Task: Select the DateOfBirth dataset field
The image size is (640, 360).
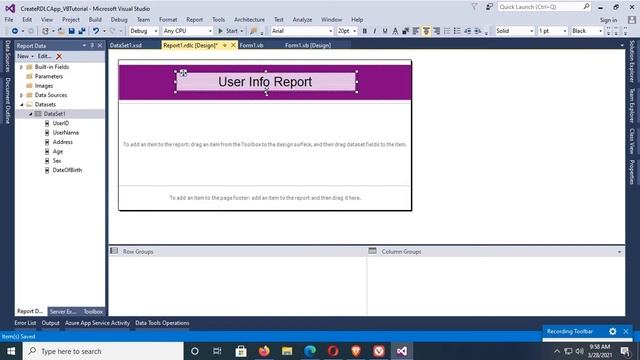Action: [67, 170]
